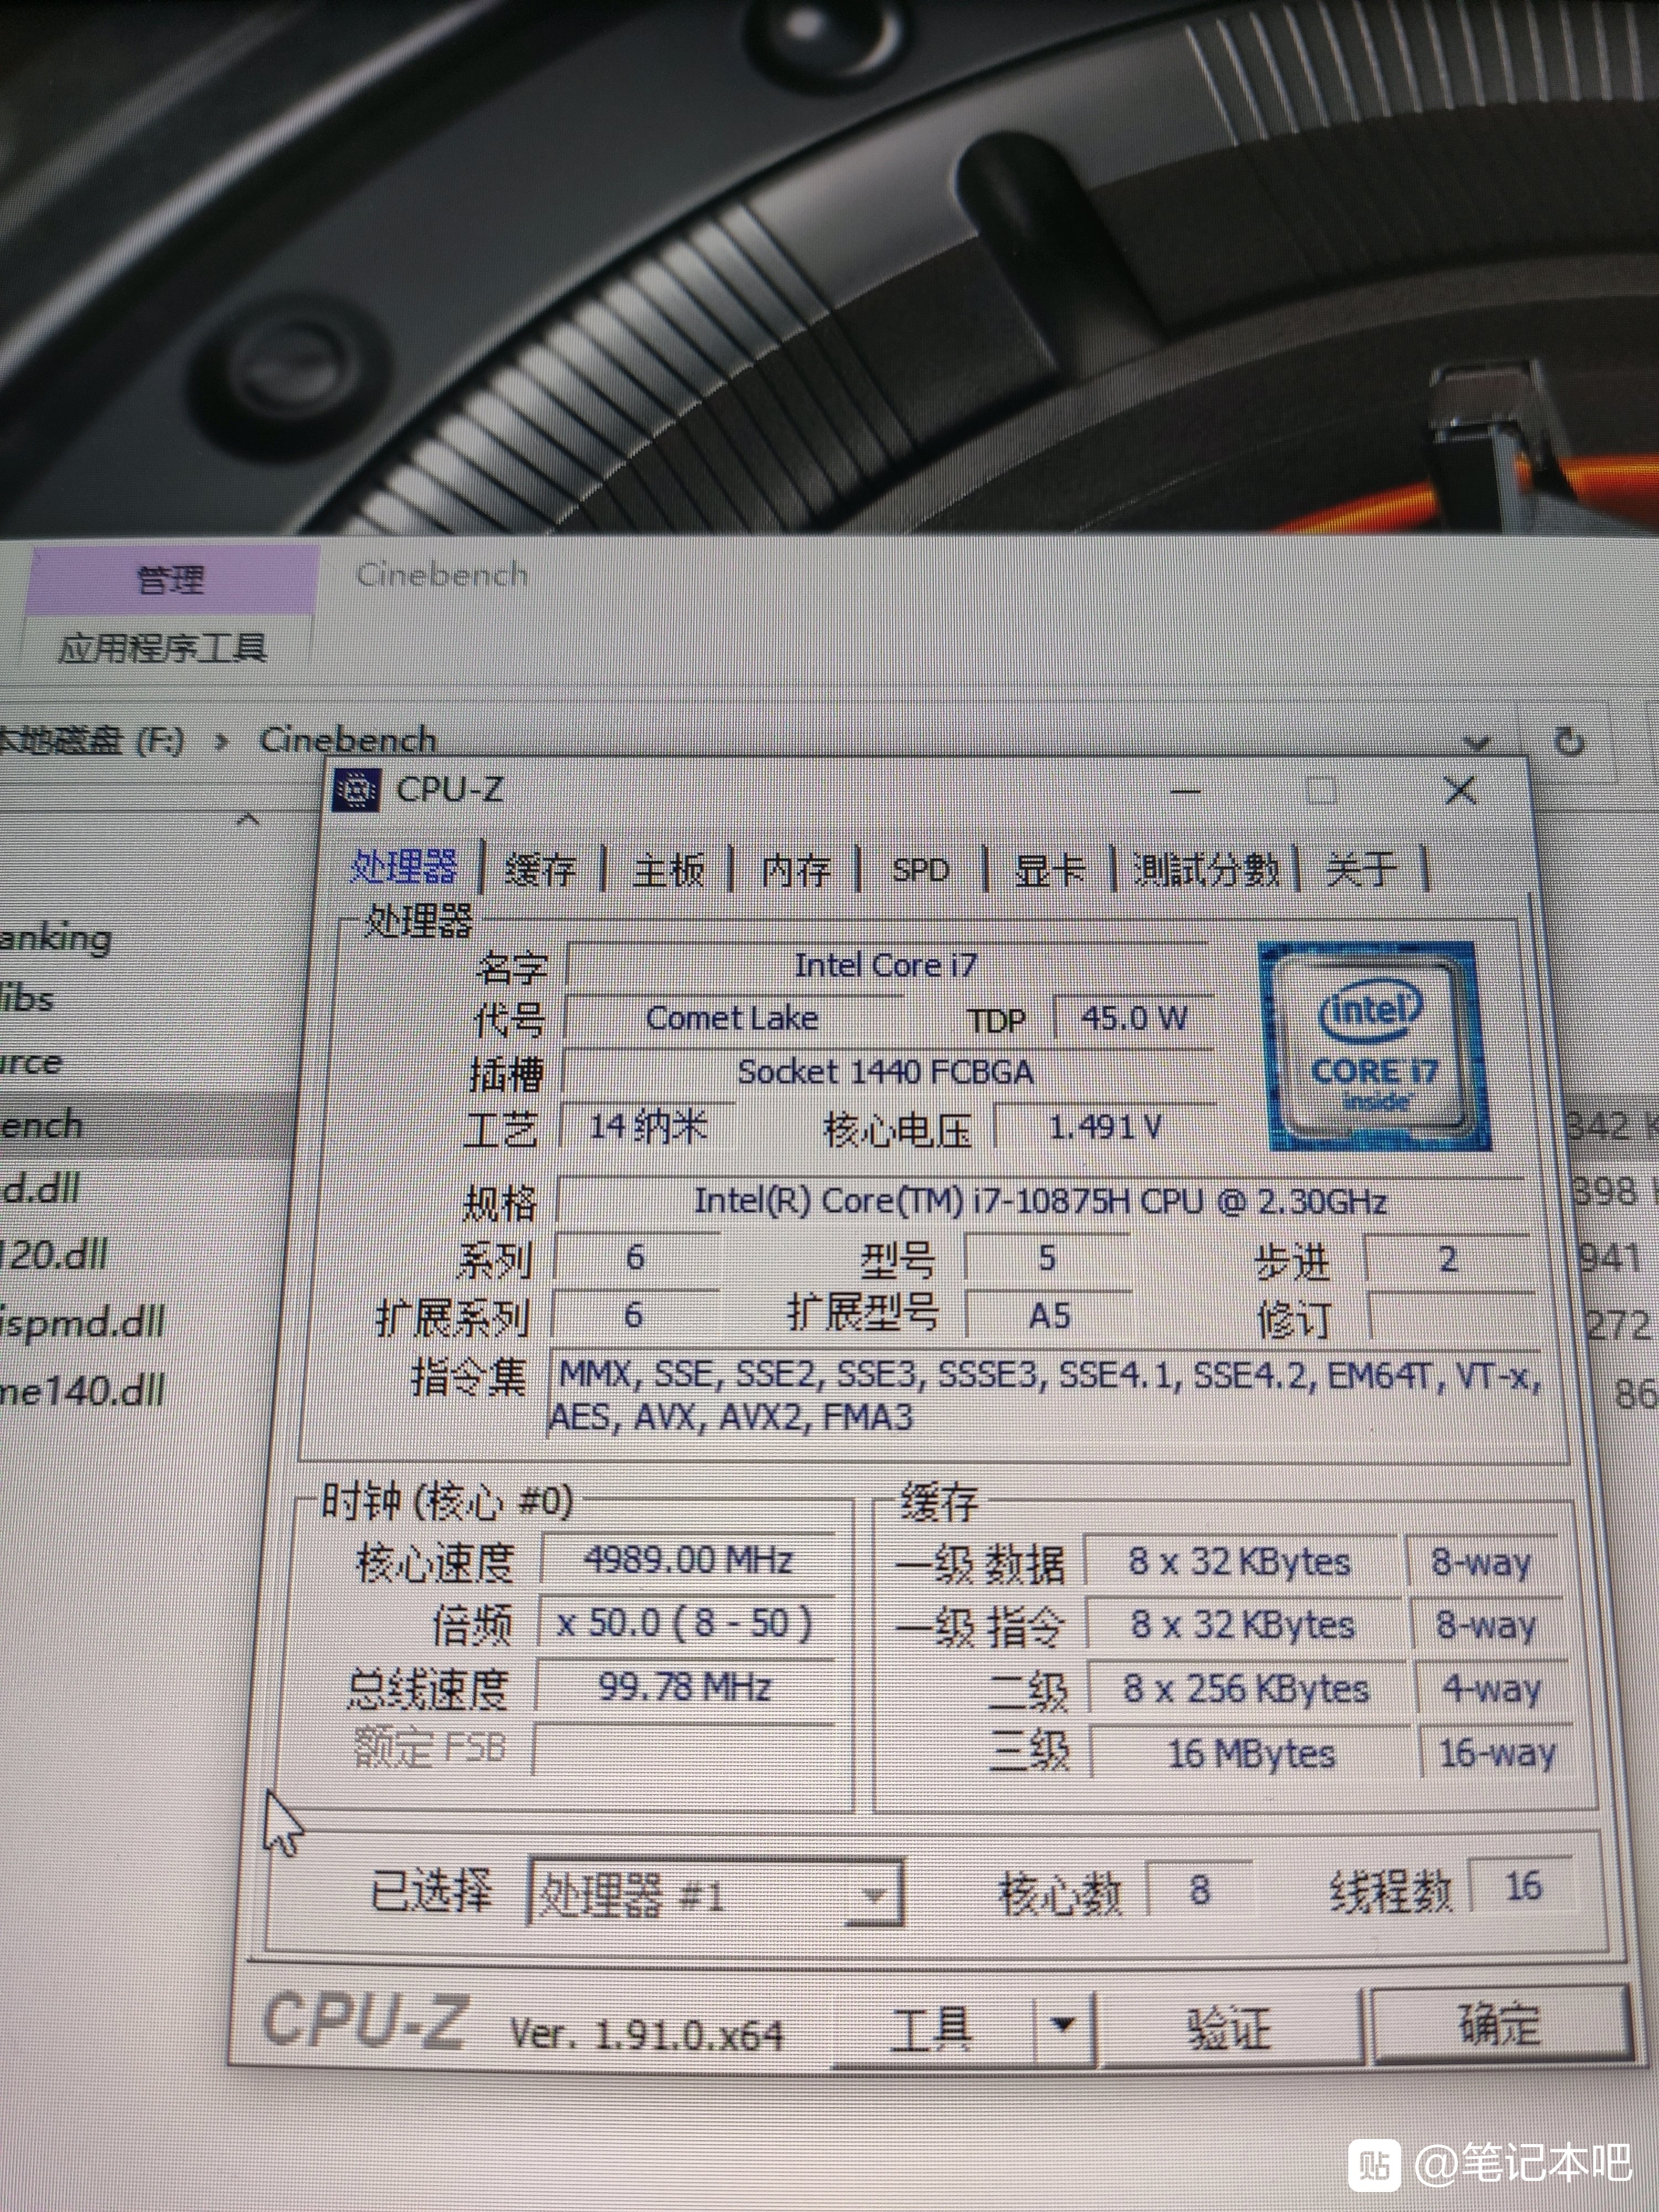Click the 99.78 MHz bus speed value

[x=685, y=1687]
